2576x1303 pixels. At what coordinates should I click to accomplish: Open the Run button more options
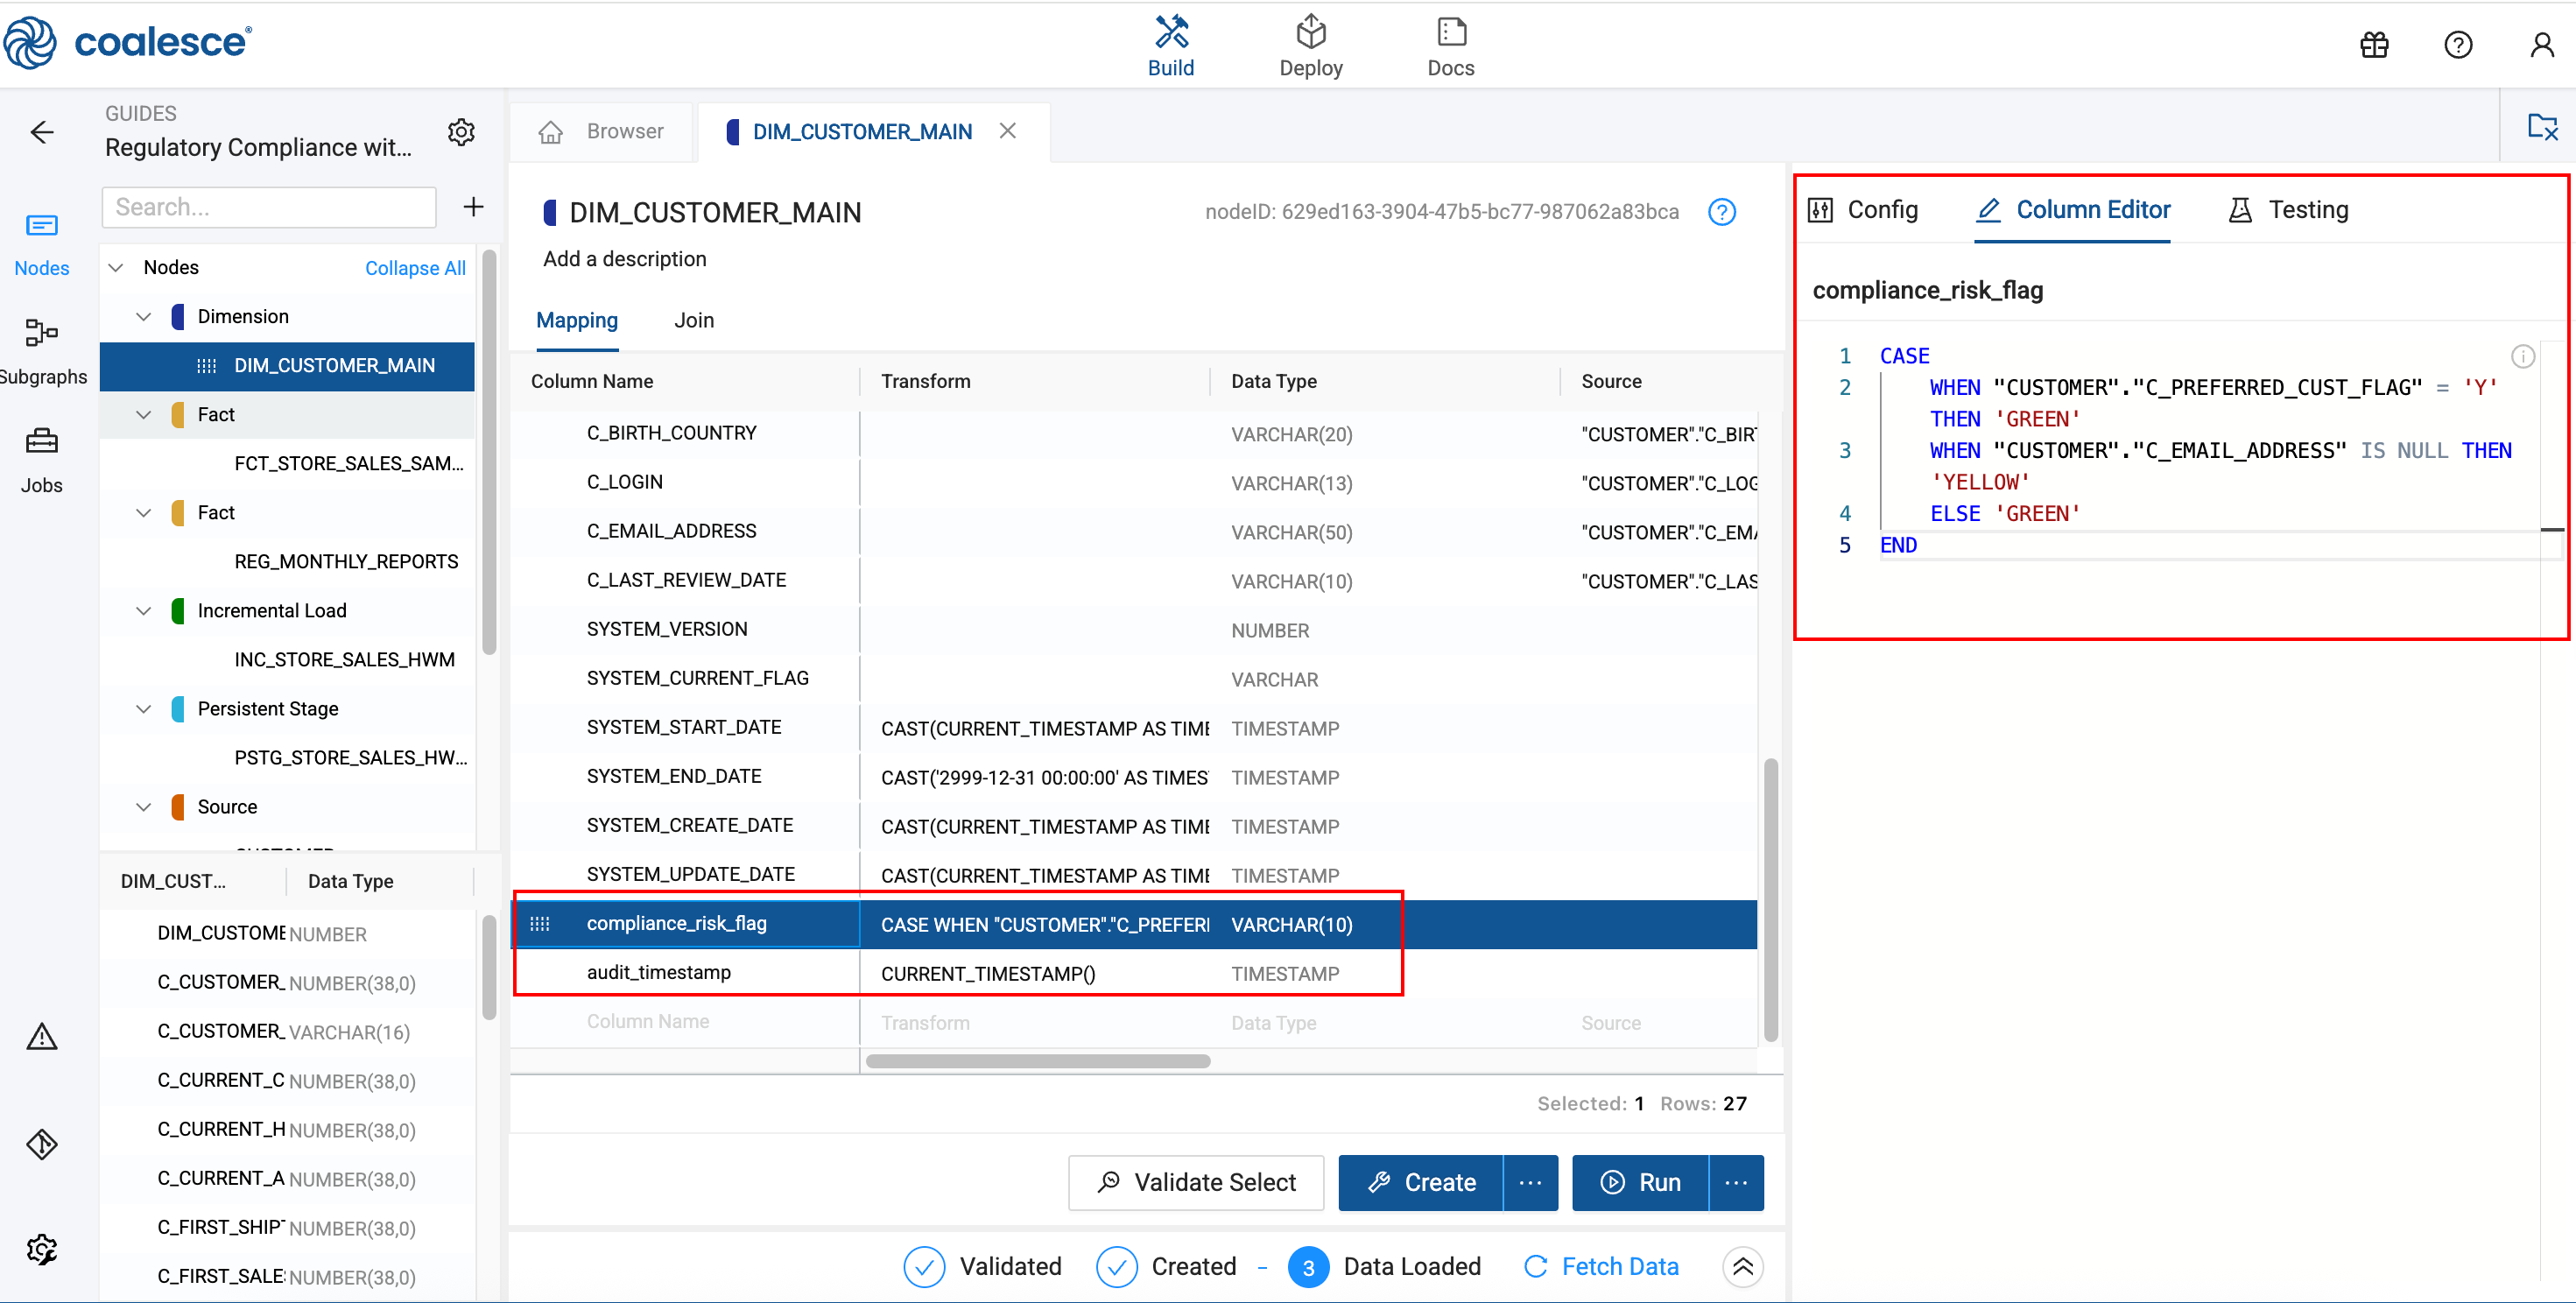[1736, 1182]
